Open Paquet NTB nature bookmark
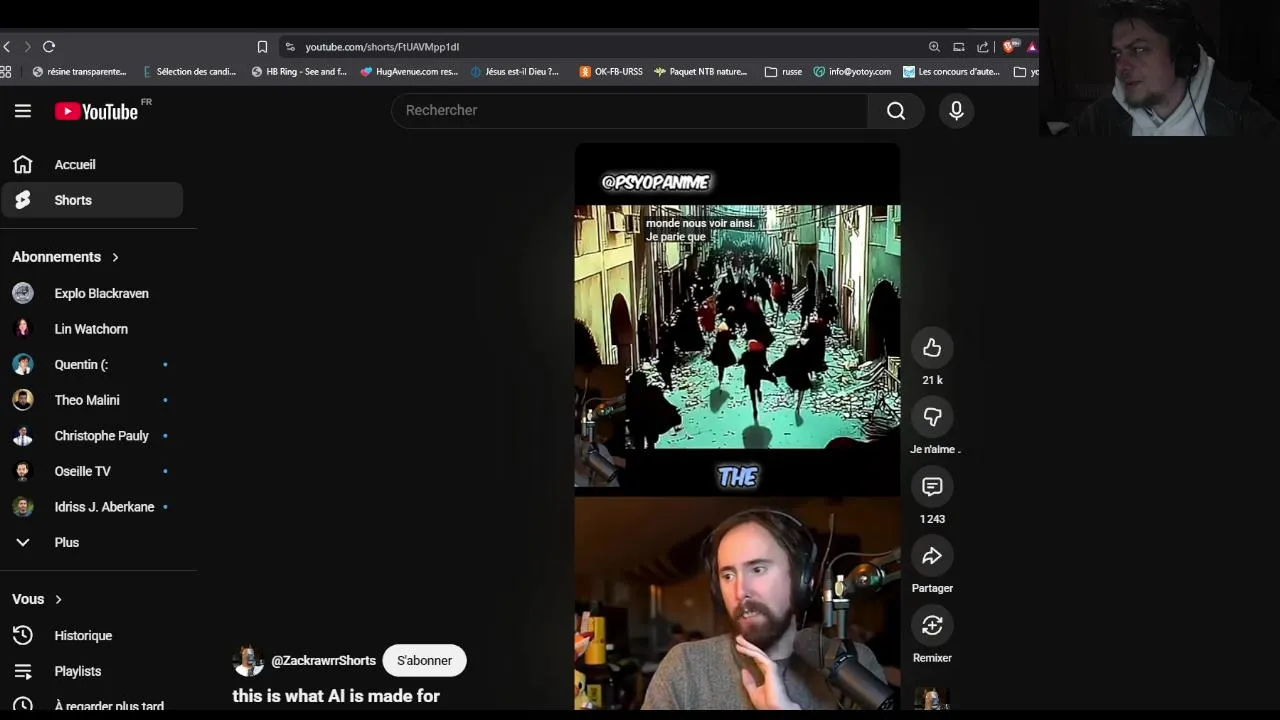1280x720 pixels. [x=701, y=72]
